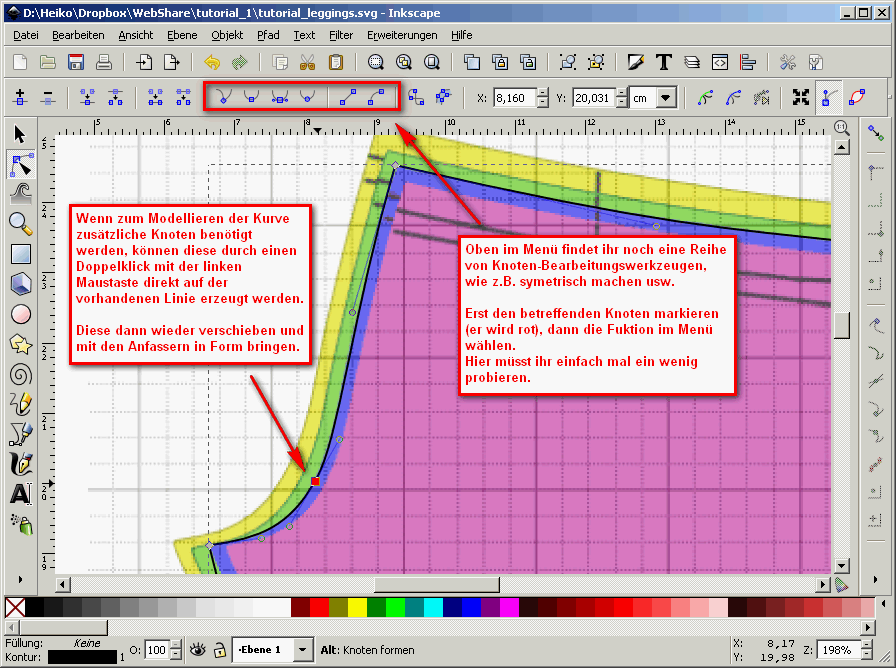This screenshot has height=668, width=896.
Task: Open the Pfad menu
Action: coord(268,34)
